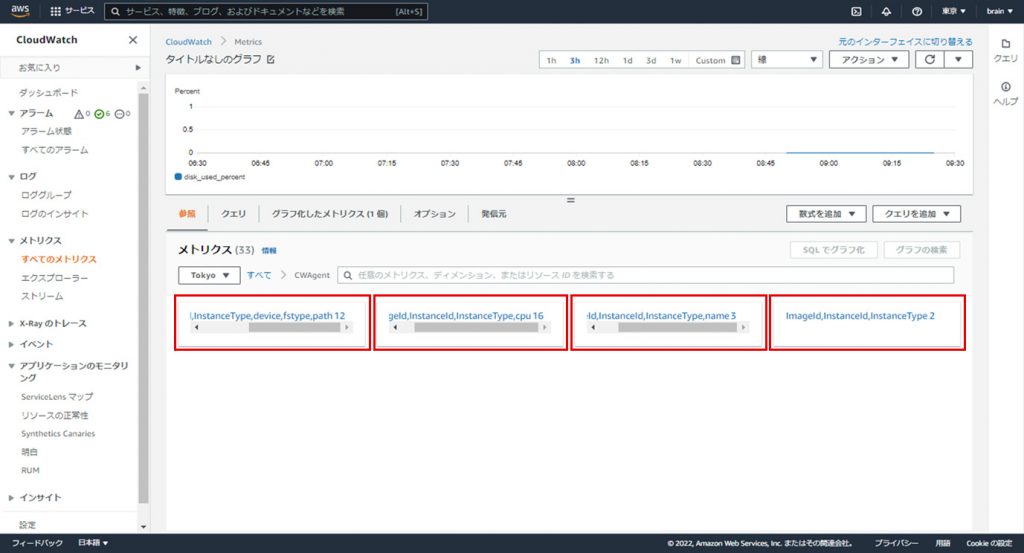This screenshot has width=1024, height=553.
Task: Switch to the オプション tab
Action: 434,213
